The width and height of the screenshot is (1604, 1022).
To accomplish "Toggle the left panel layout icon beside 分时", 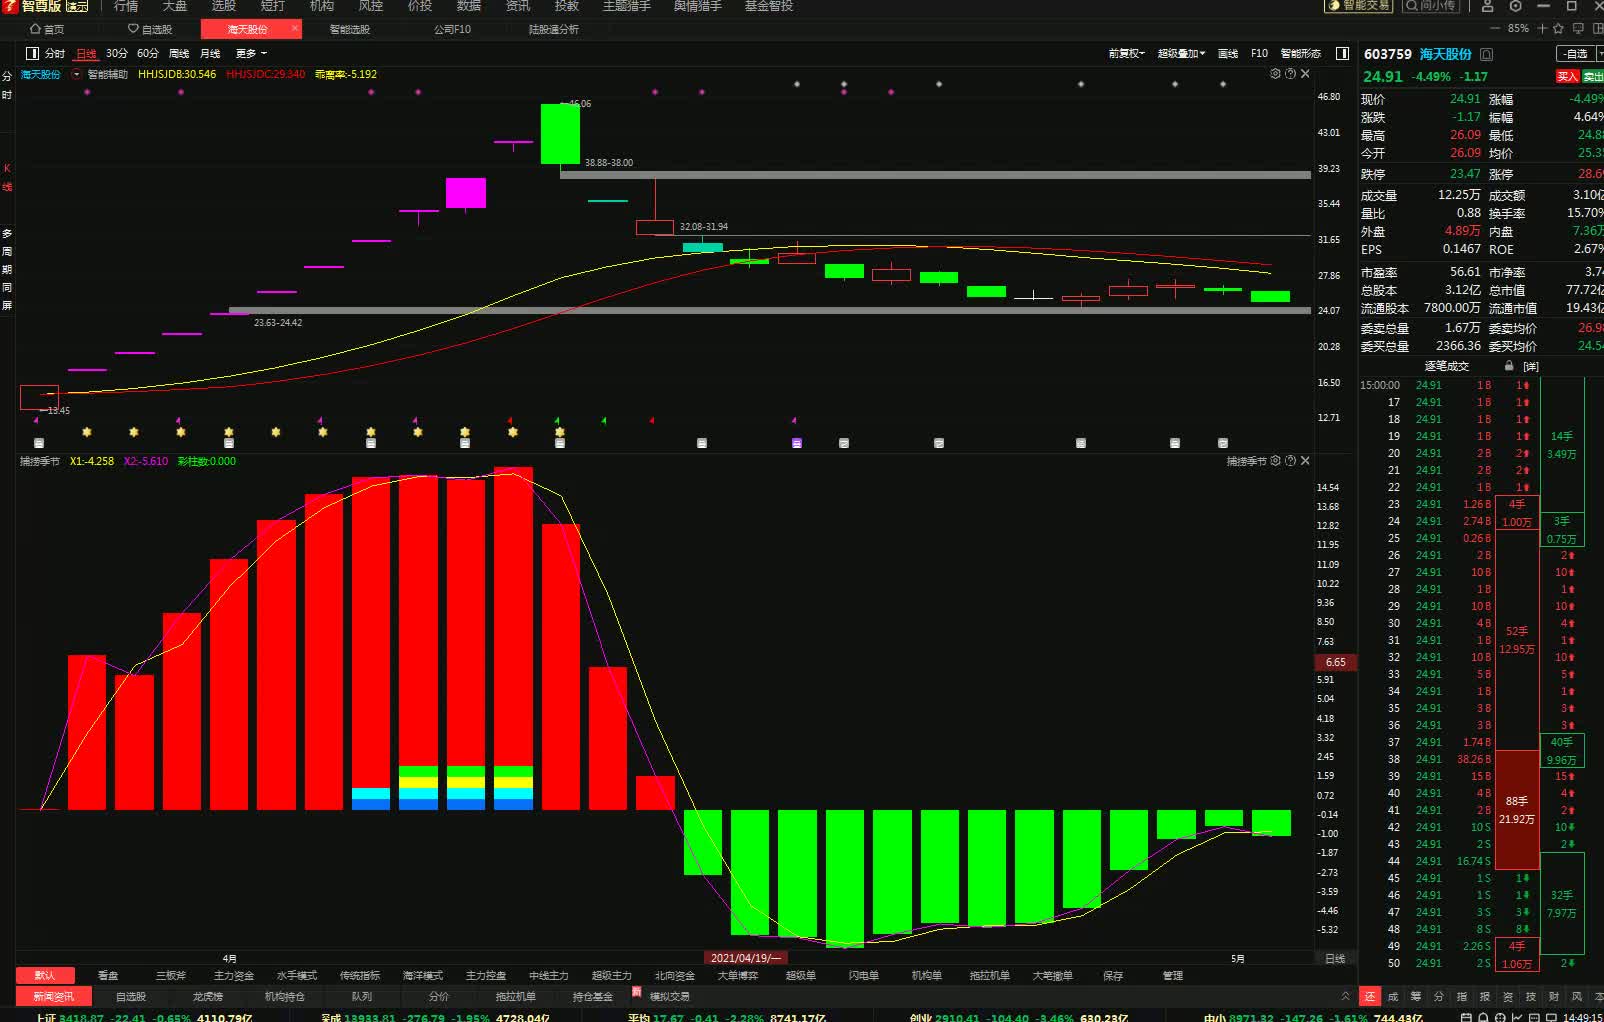I will coord(32,53).
